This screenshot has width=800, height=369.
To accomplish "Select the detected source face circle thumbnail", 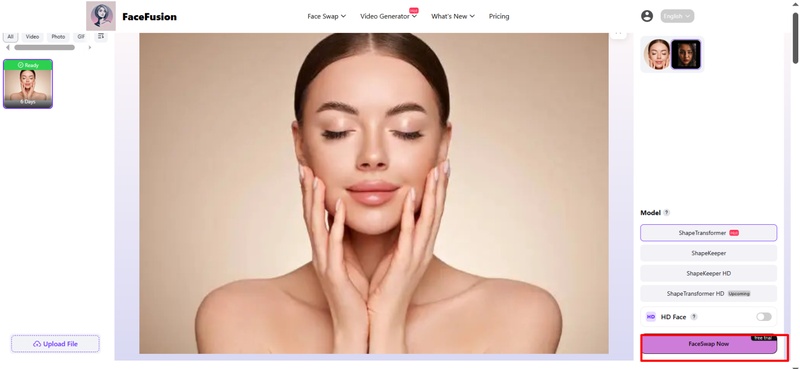I will coord(658,55).
